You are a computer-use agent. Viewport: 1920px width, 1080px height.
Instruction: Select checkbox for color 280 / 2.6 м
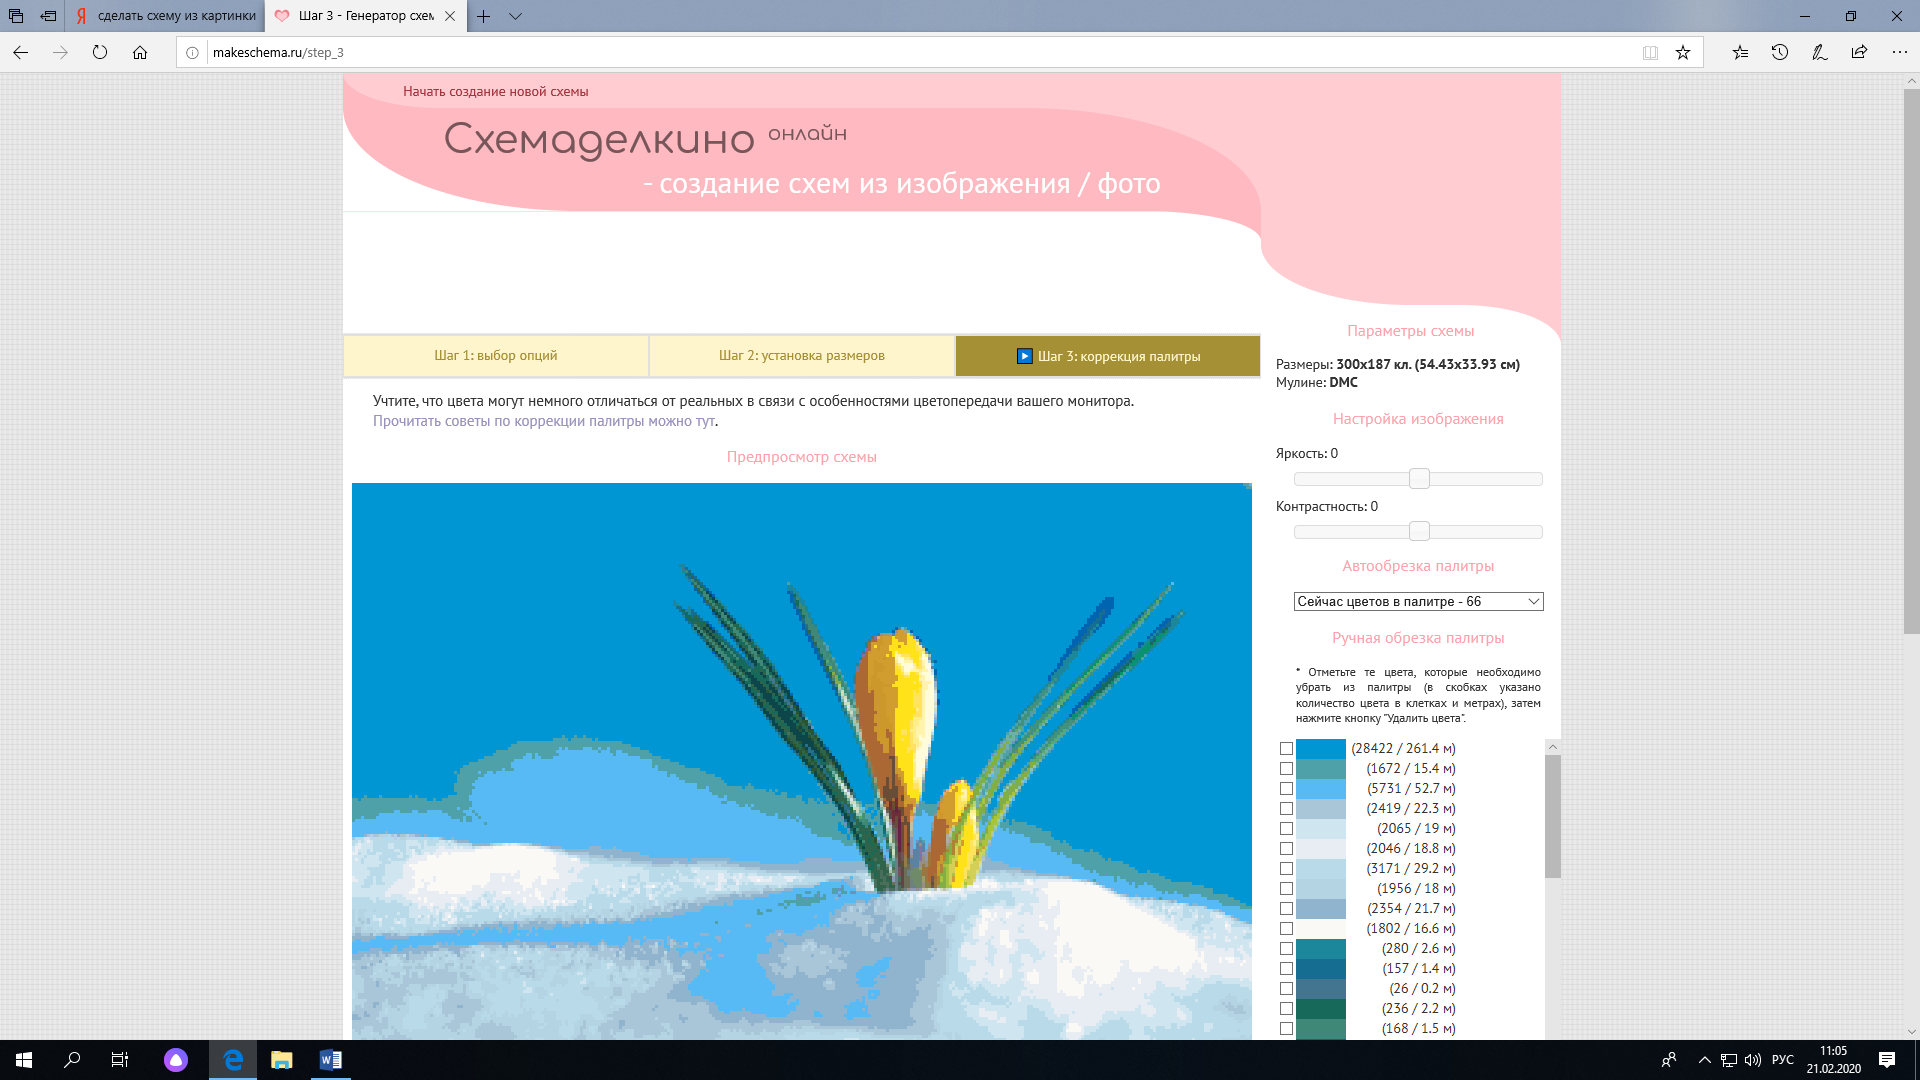(x=1287, y=949)
